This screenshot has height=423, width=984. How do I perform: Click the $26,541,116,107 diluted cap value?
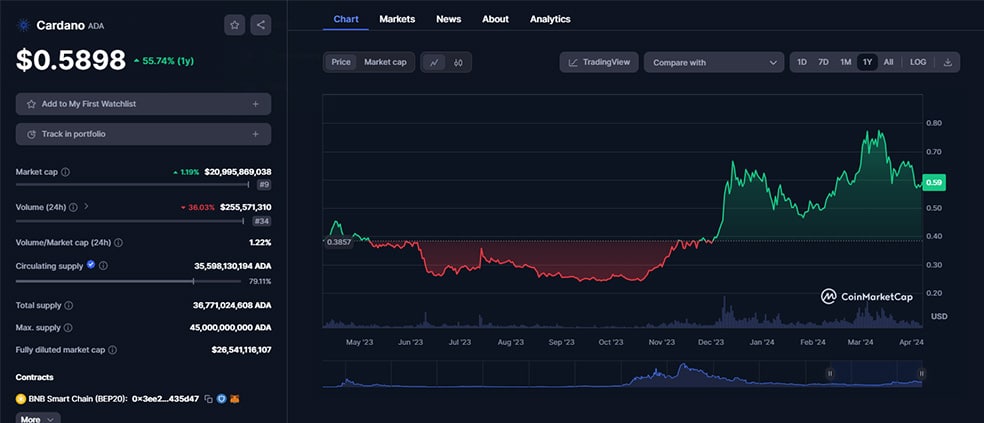(x=242, y=350)
